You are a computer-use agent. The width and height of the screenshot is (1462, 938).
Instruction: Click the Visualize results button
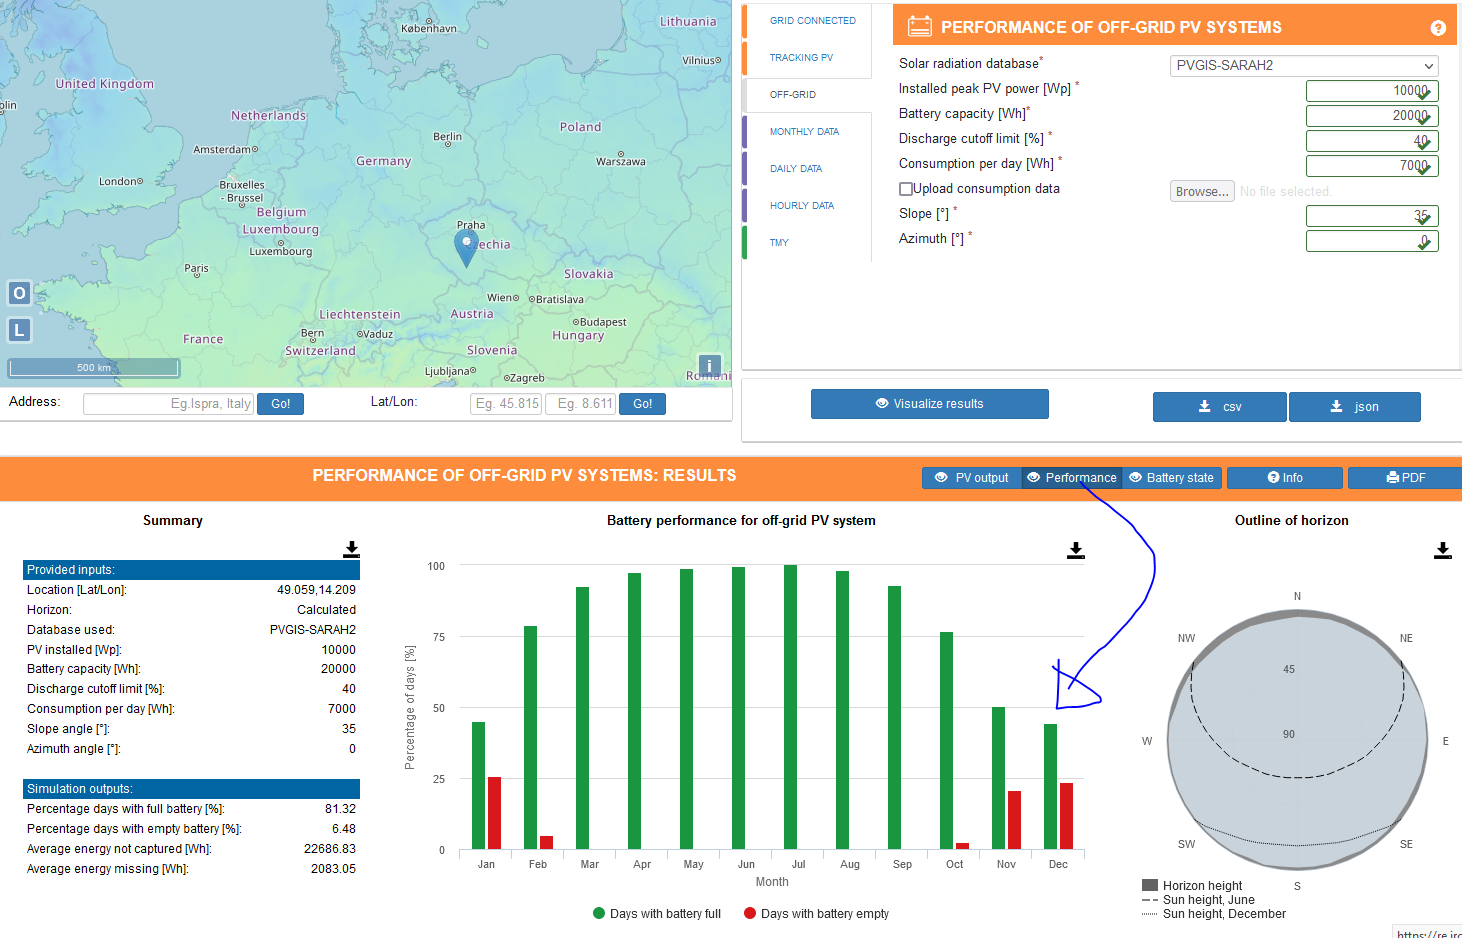click(929, 404)
